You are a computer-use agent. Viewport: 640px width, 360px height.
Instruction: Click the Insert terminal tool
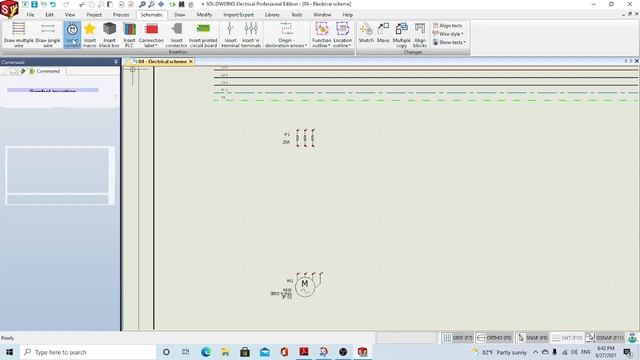230,35
